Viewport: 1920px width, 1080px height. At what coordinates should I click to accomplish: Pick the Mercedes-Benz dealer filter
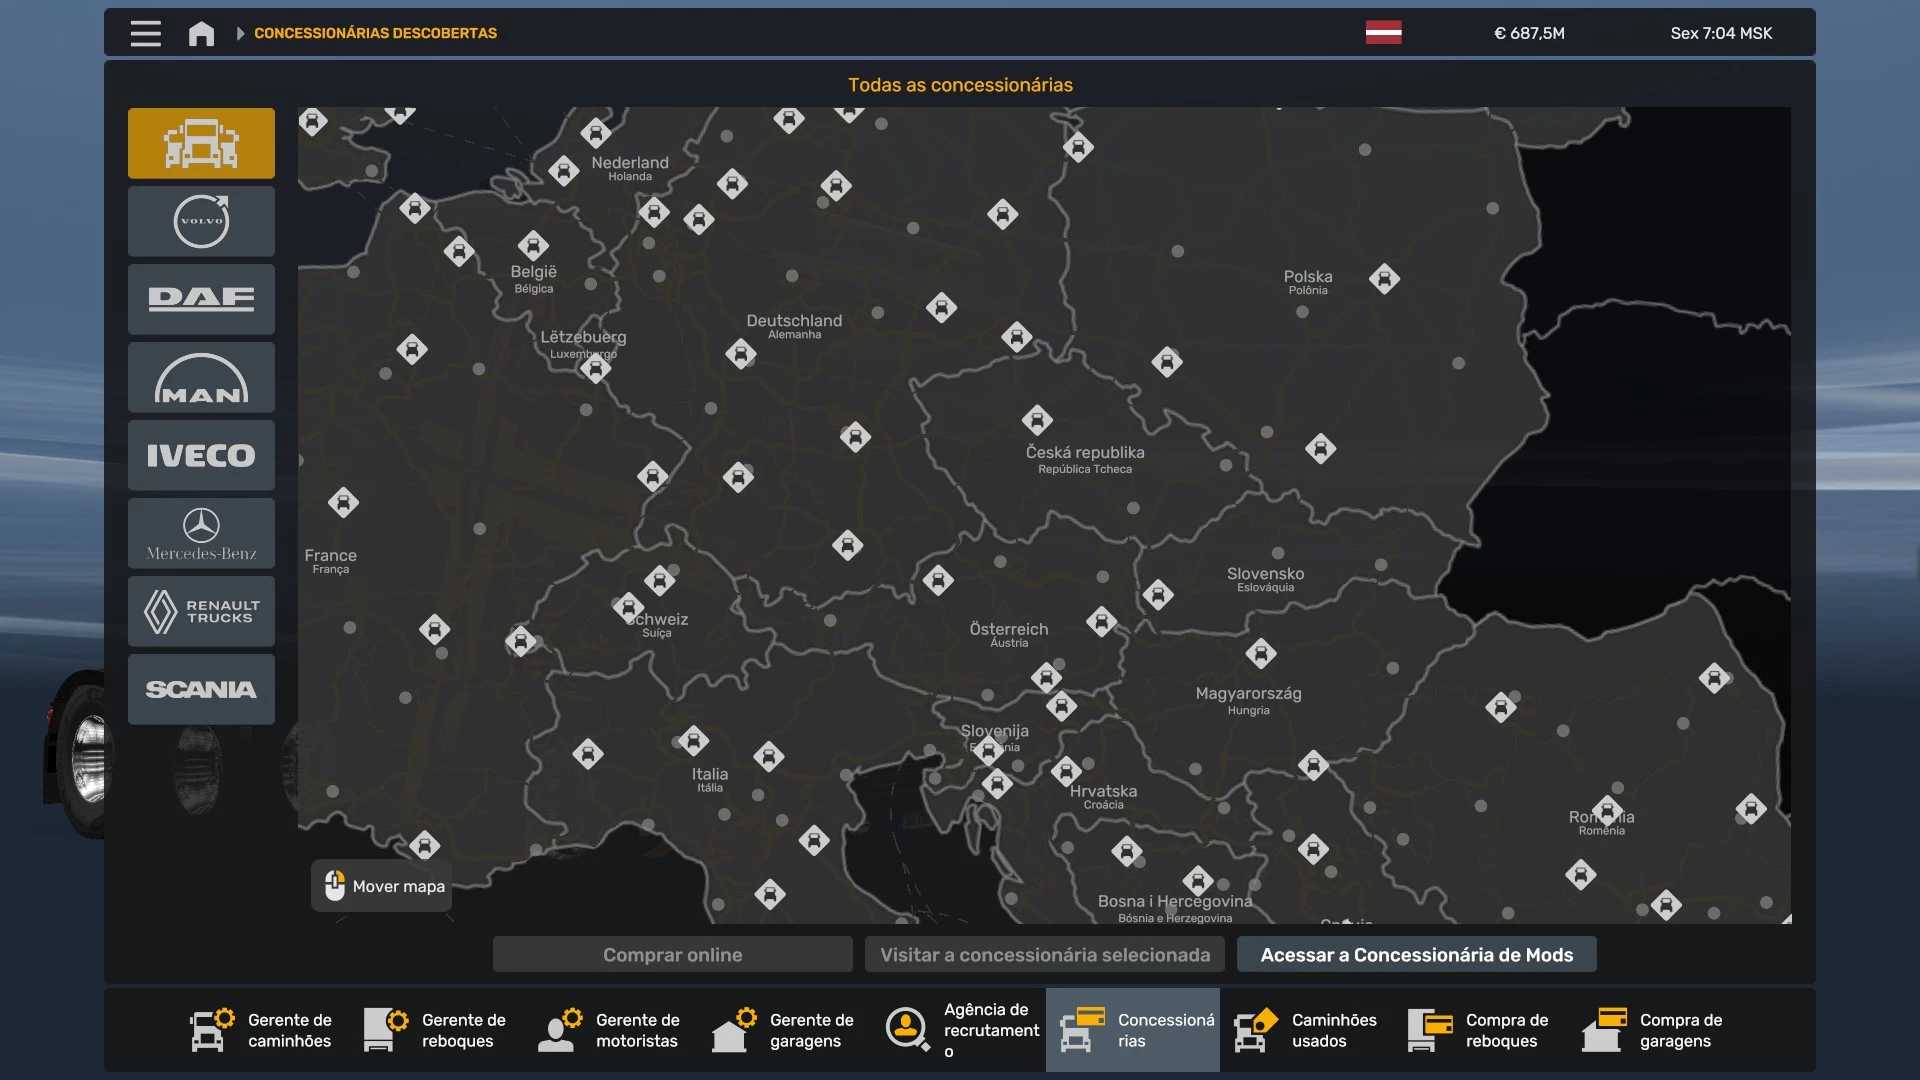tap(201, 533)
